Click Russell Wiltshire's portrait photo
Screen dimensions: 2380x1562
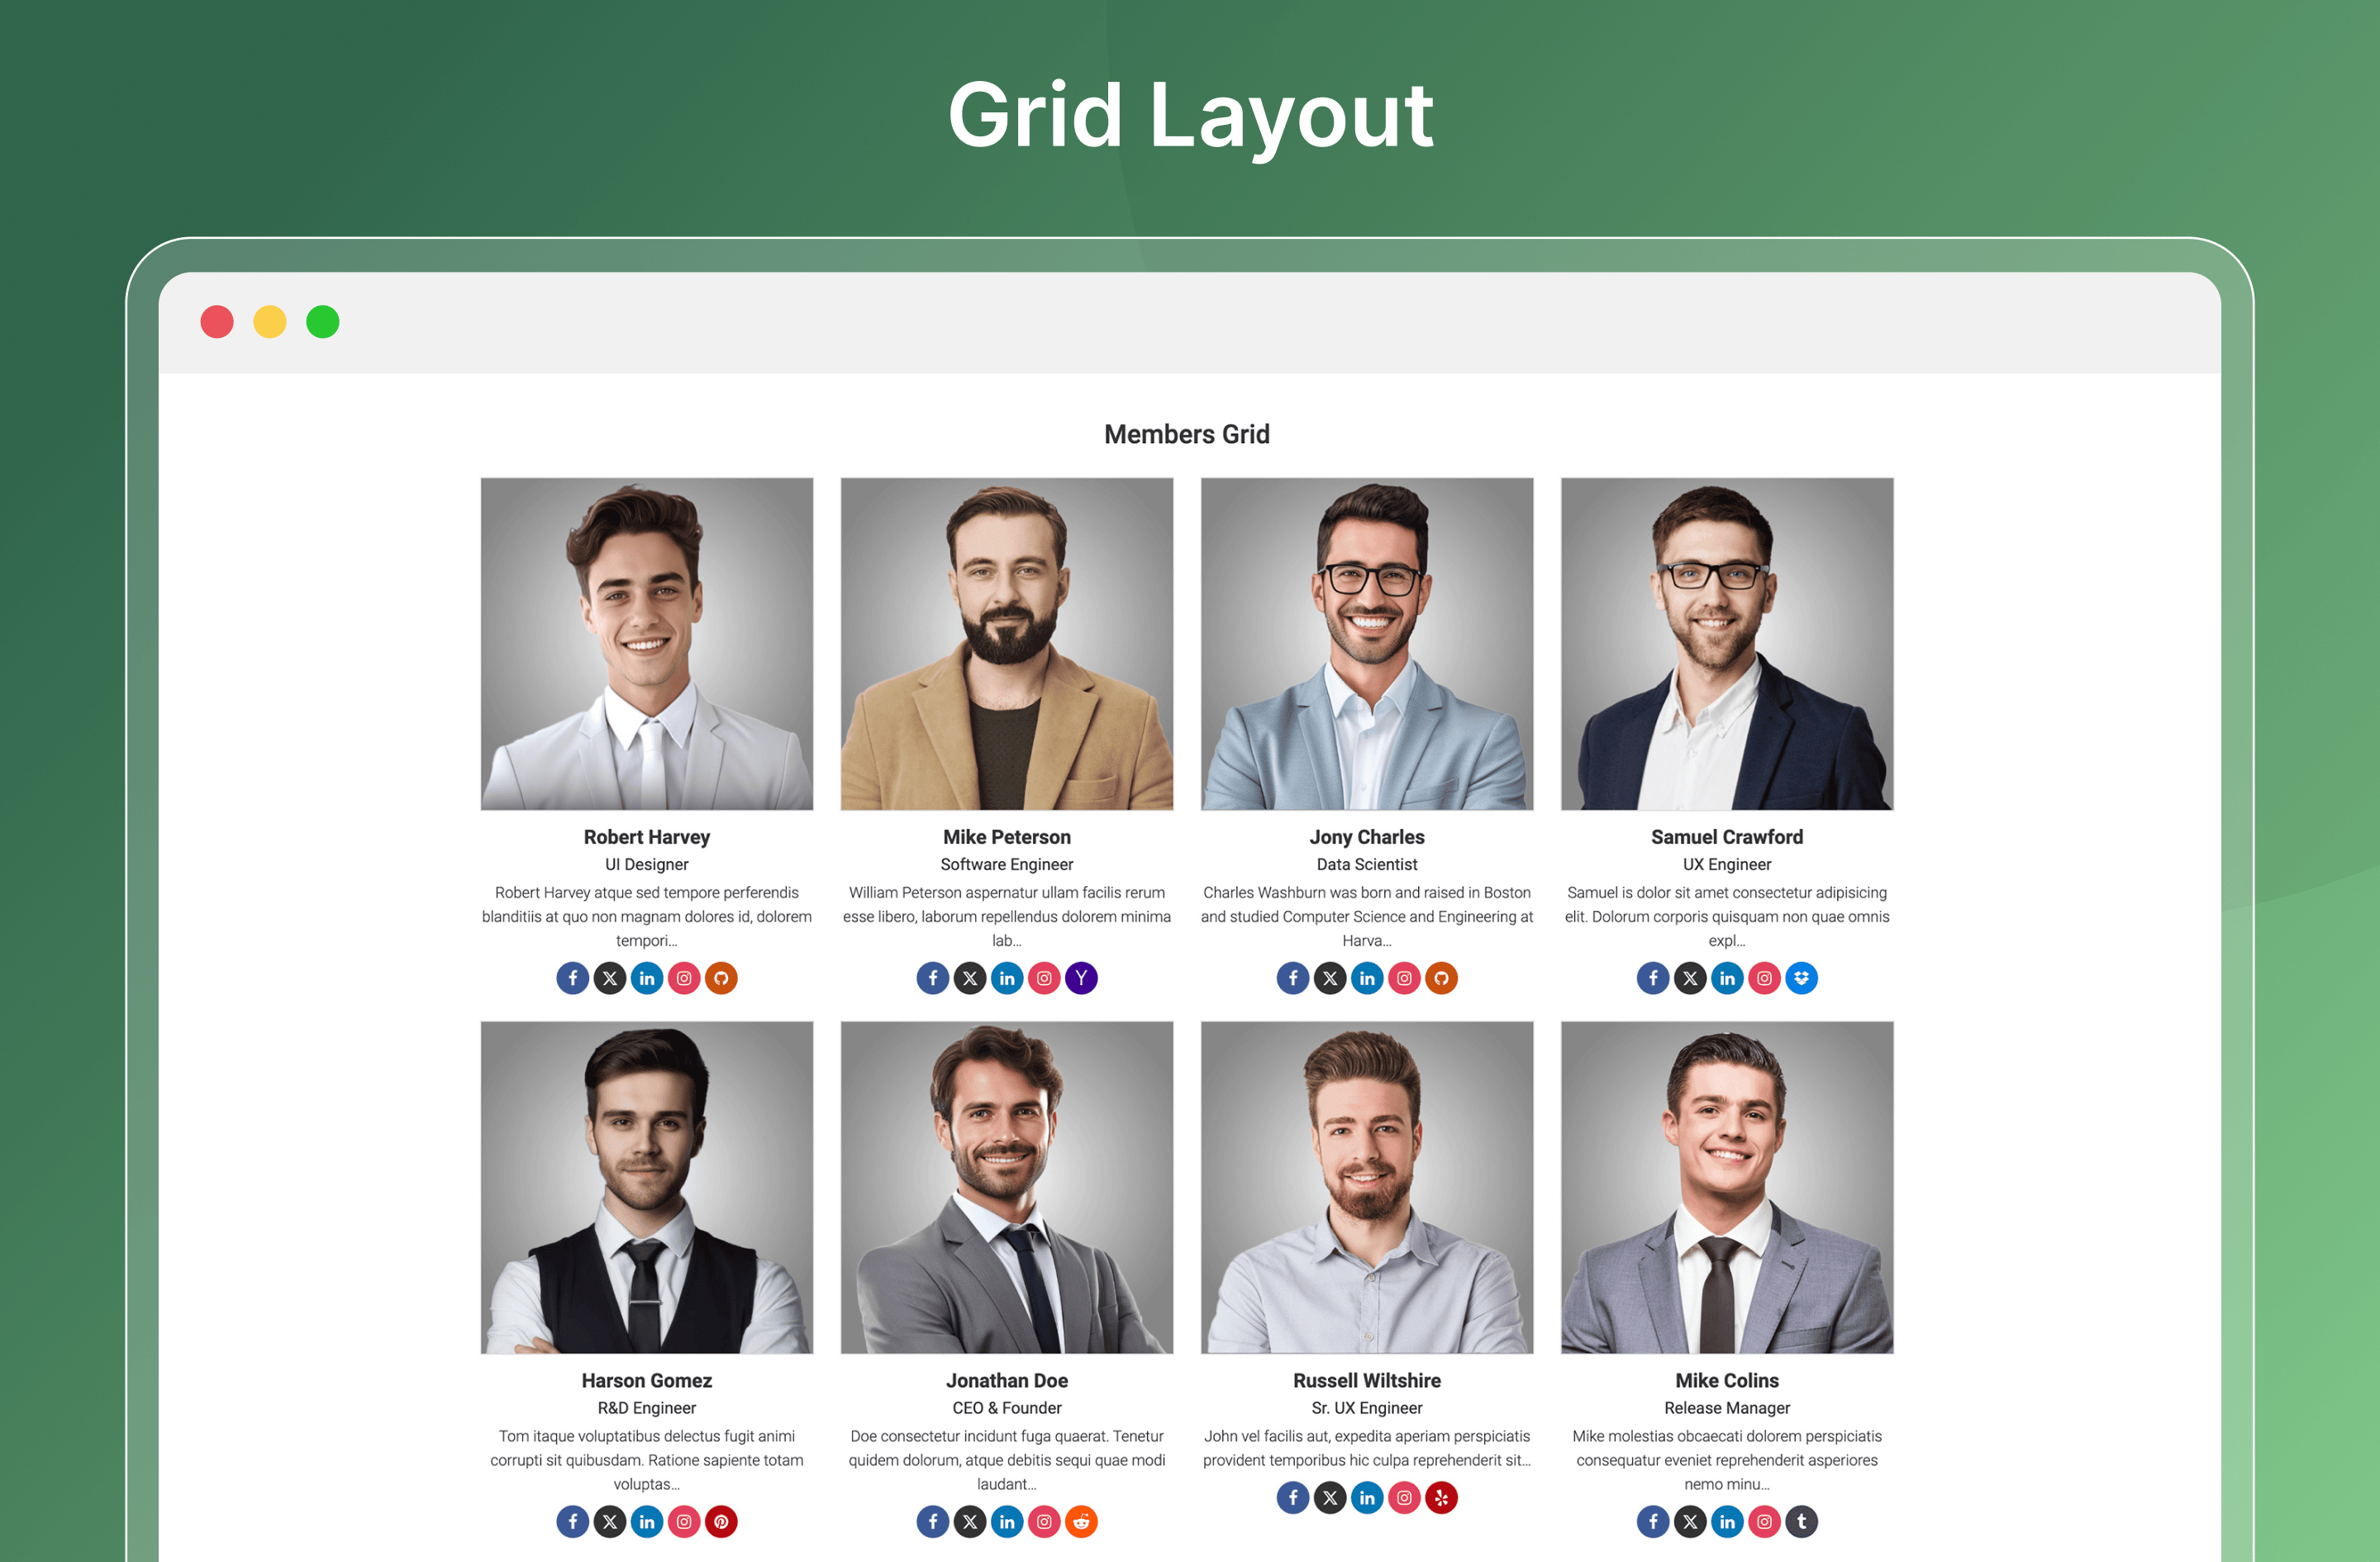click(1367, 1187)
